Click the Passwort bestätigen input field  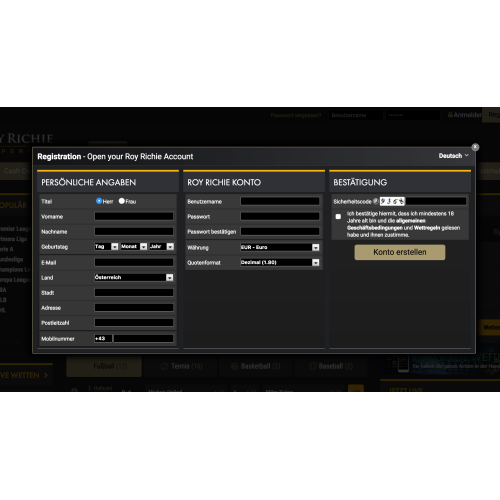click(x=280, y=231)
